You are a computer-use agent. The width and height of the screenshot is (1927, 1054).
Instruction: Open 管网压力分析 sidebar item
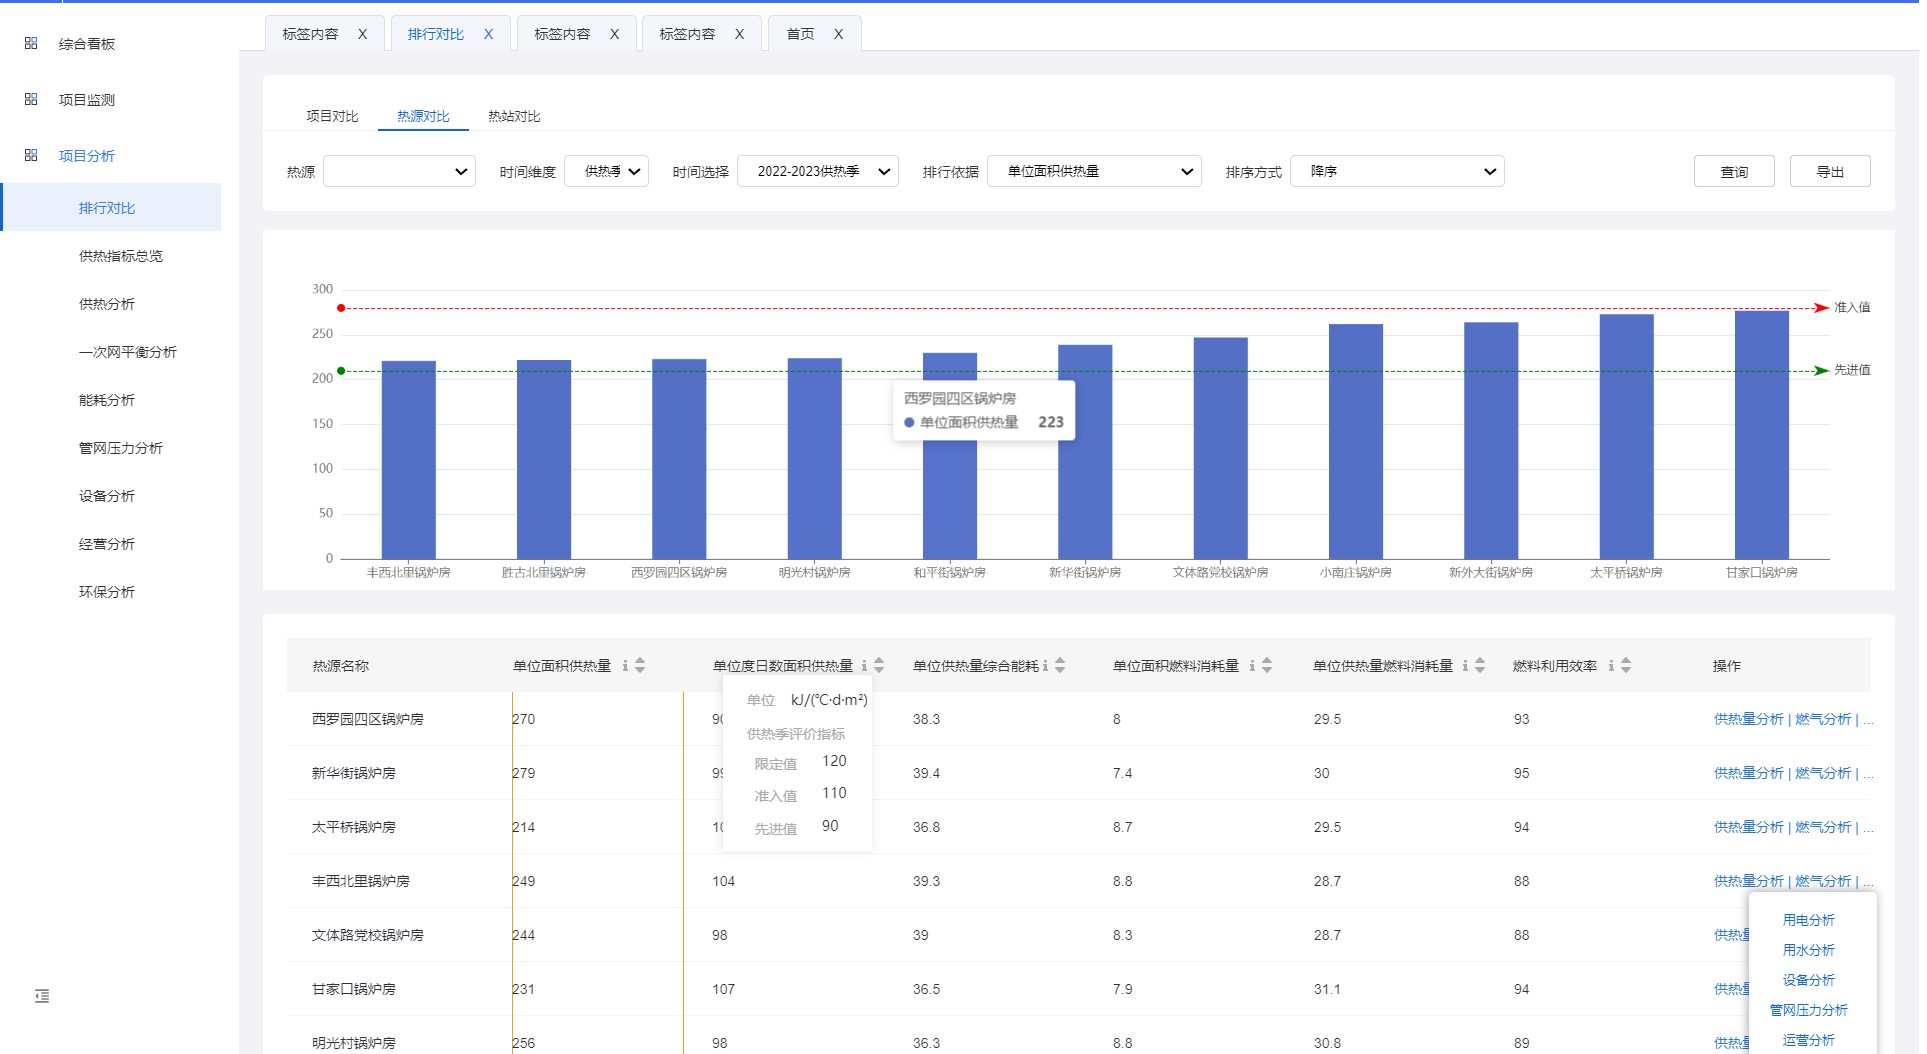pos(121,448)
